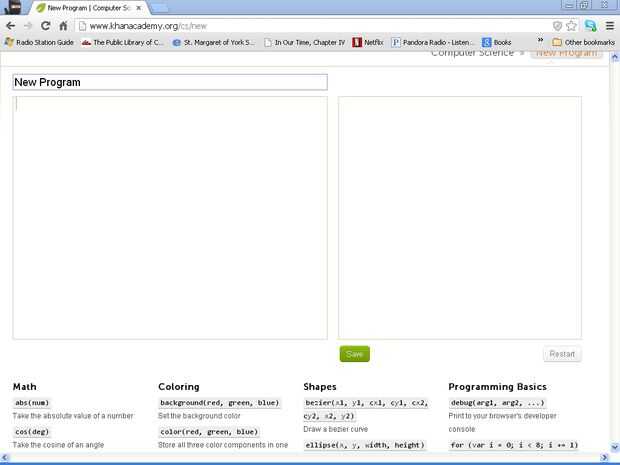Click the New Program title field
The image size is (620, 465).
[170, 82]
